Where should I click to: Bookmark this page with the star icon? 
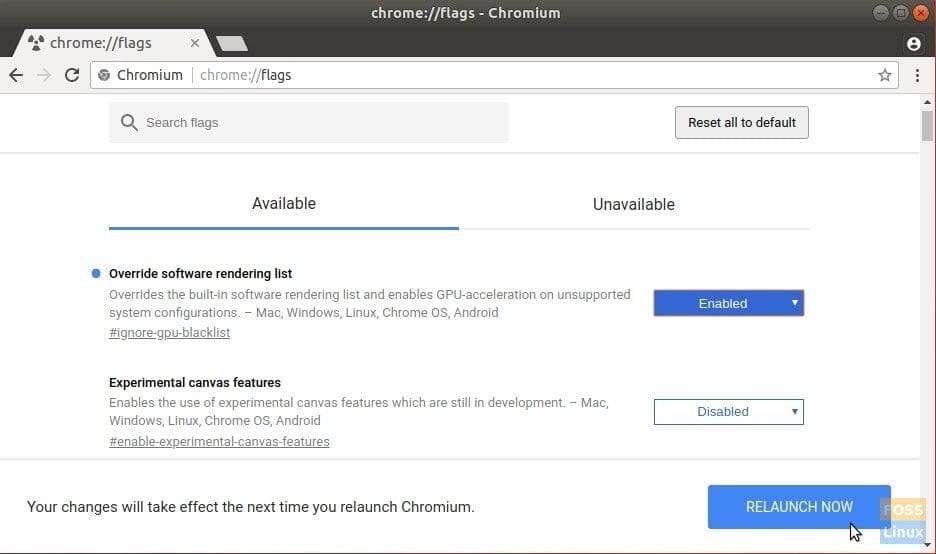[885, 75]
